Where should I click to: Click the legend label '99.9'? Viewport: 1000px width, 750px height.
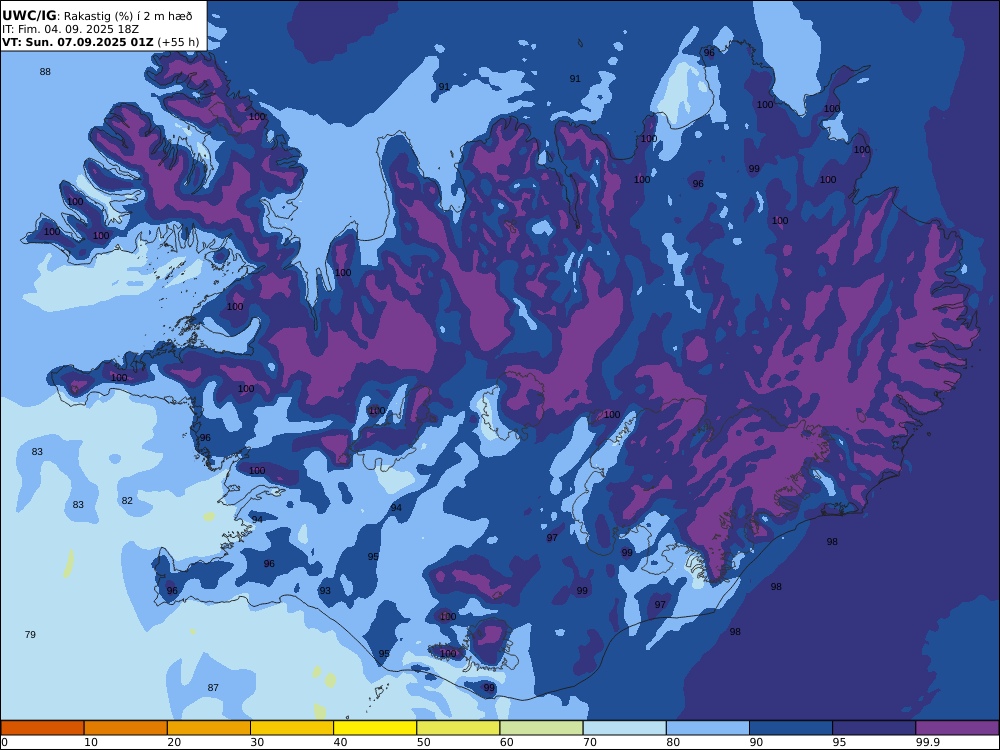point(926,742)
